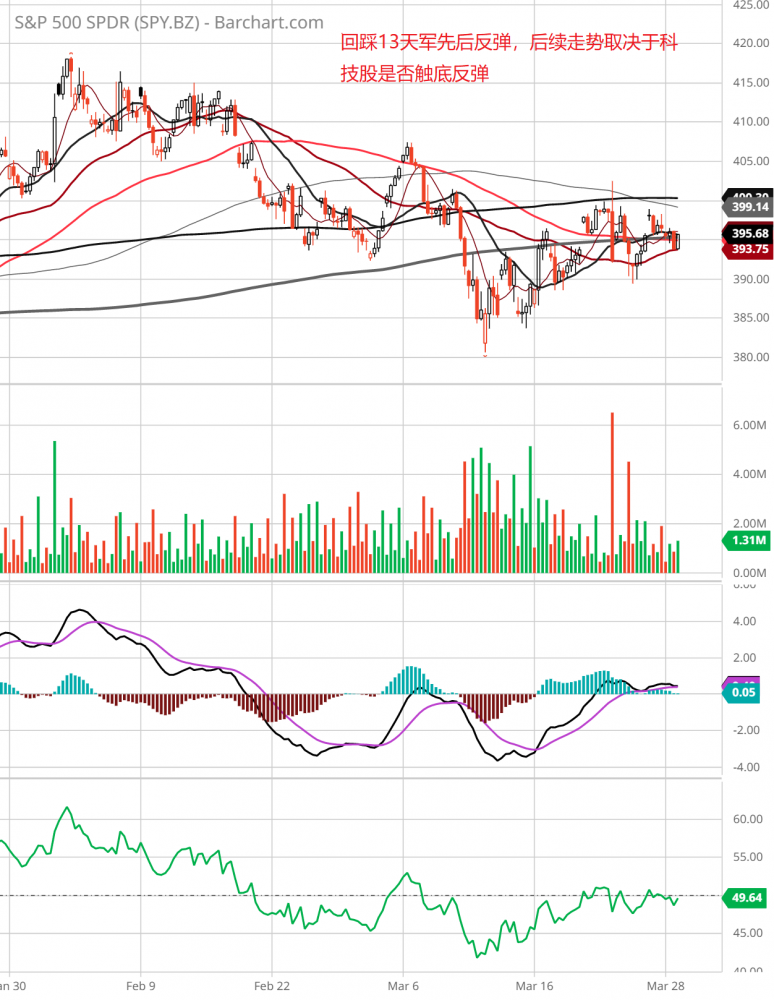Click the -4.00 MACD axis value
Viewport: 774px width, 1000px height.
(x=745, y=768)
